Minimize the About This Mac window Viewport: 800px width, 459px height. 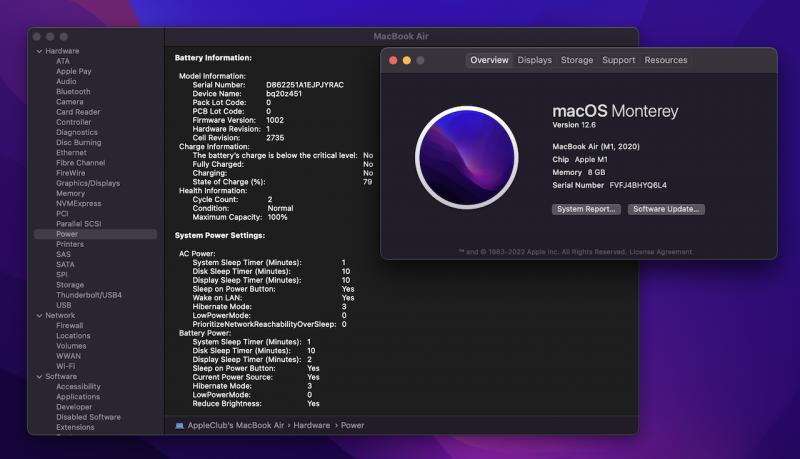coord(407,60)
